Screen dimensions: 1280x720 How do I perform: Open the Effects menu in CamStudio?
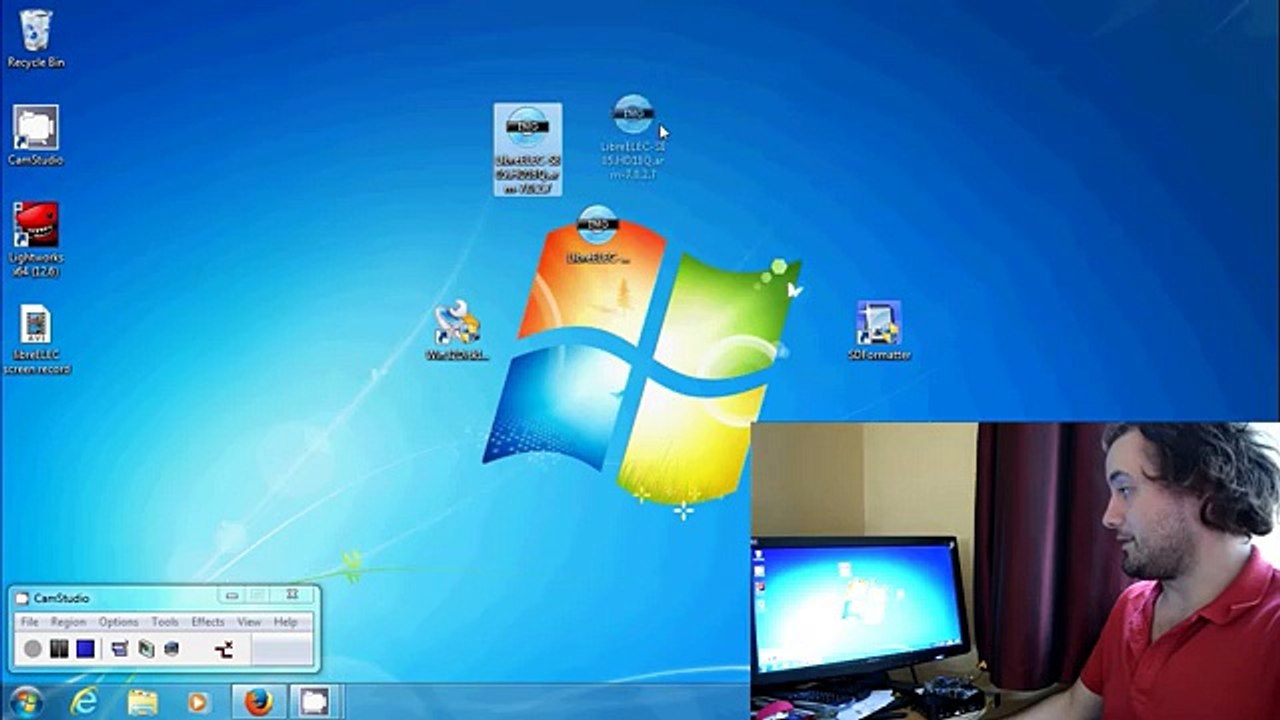point(208,622)
